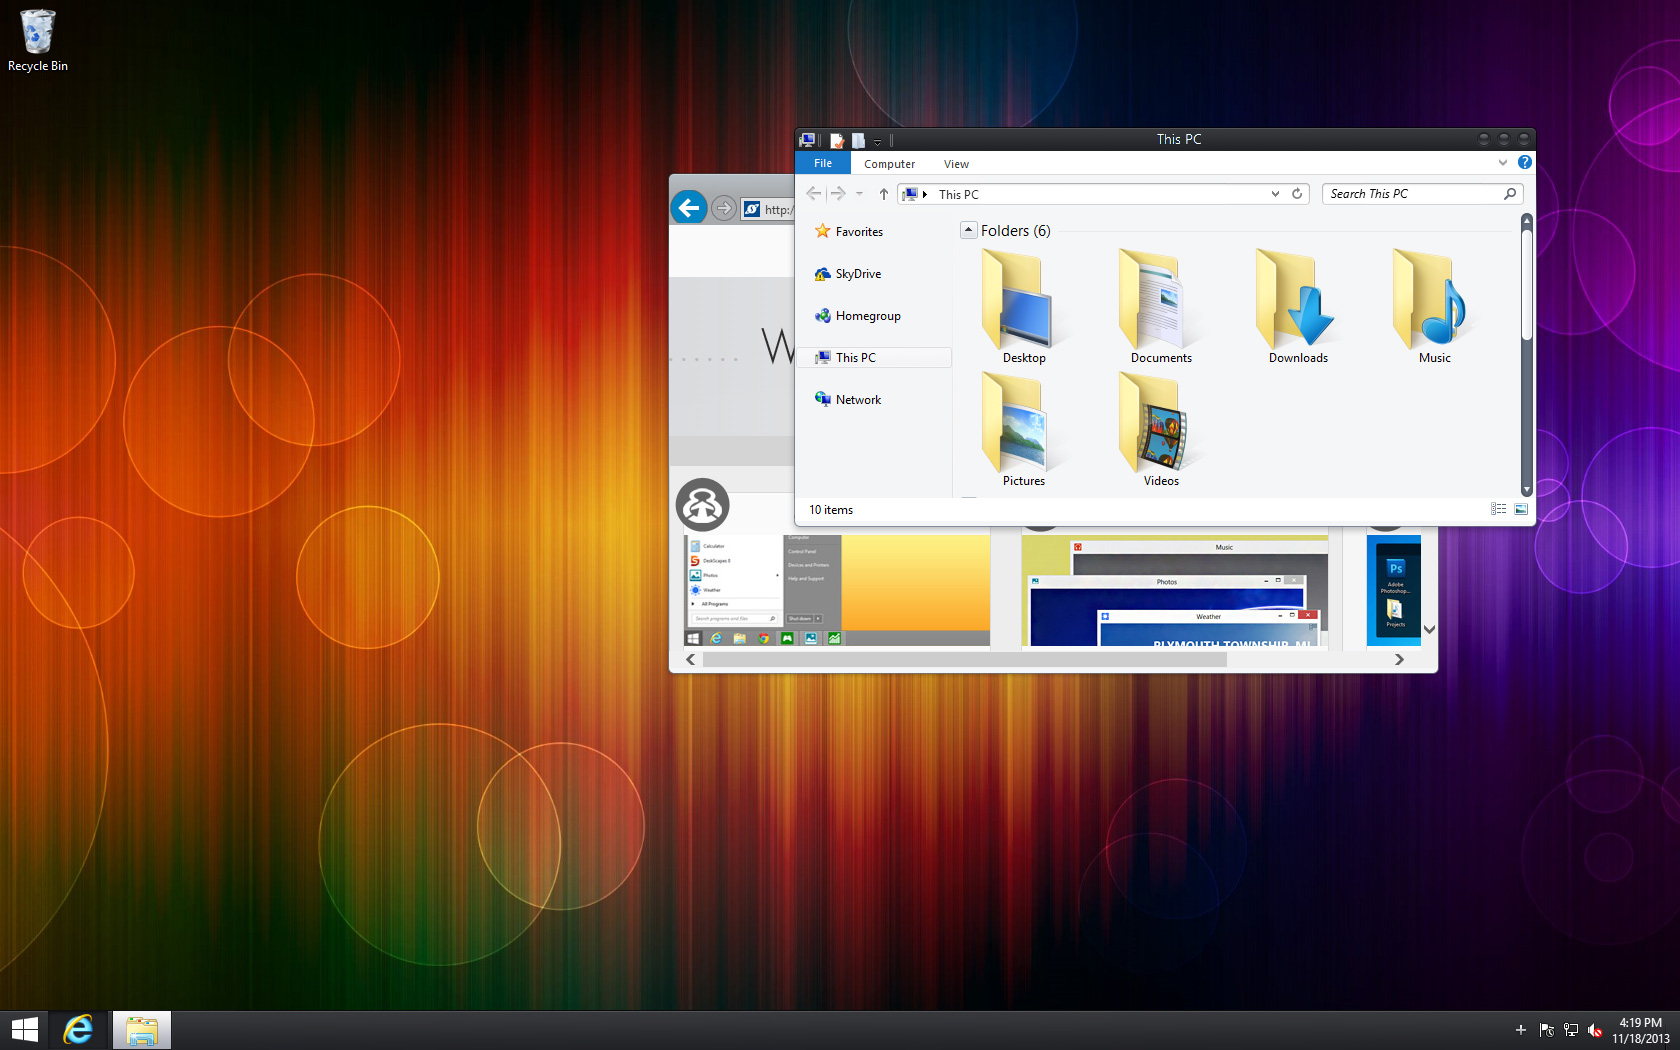This screenshot has height=1050, width=1680.
Task: Click the browser's blue back button
Action: (x=689, y=208)
